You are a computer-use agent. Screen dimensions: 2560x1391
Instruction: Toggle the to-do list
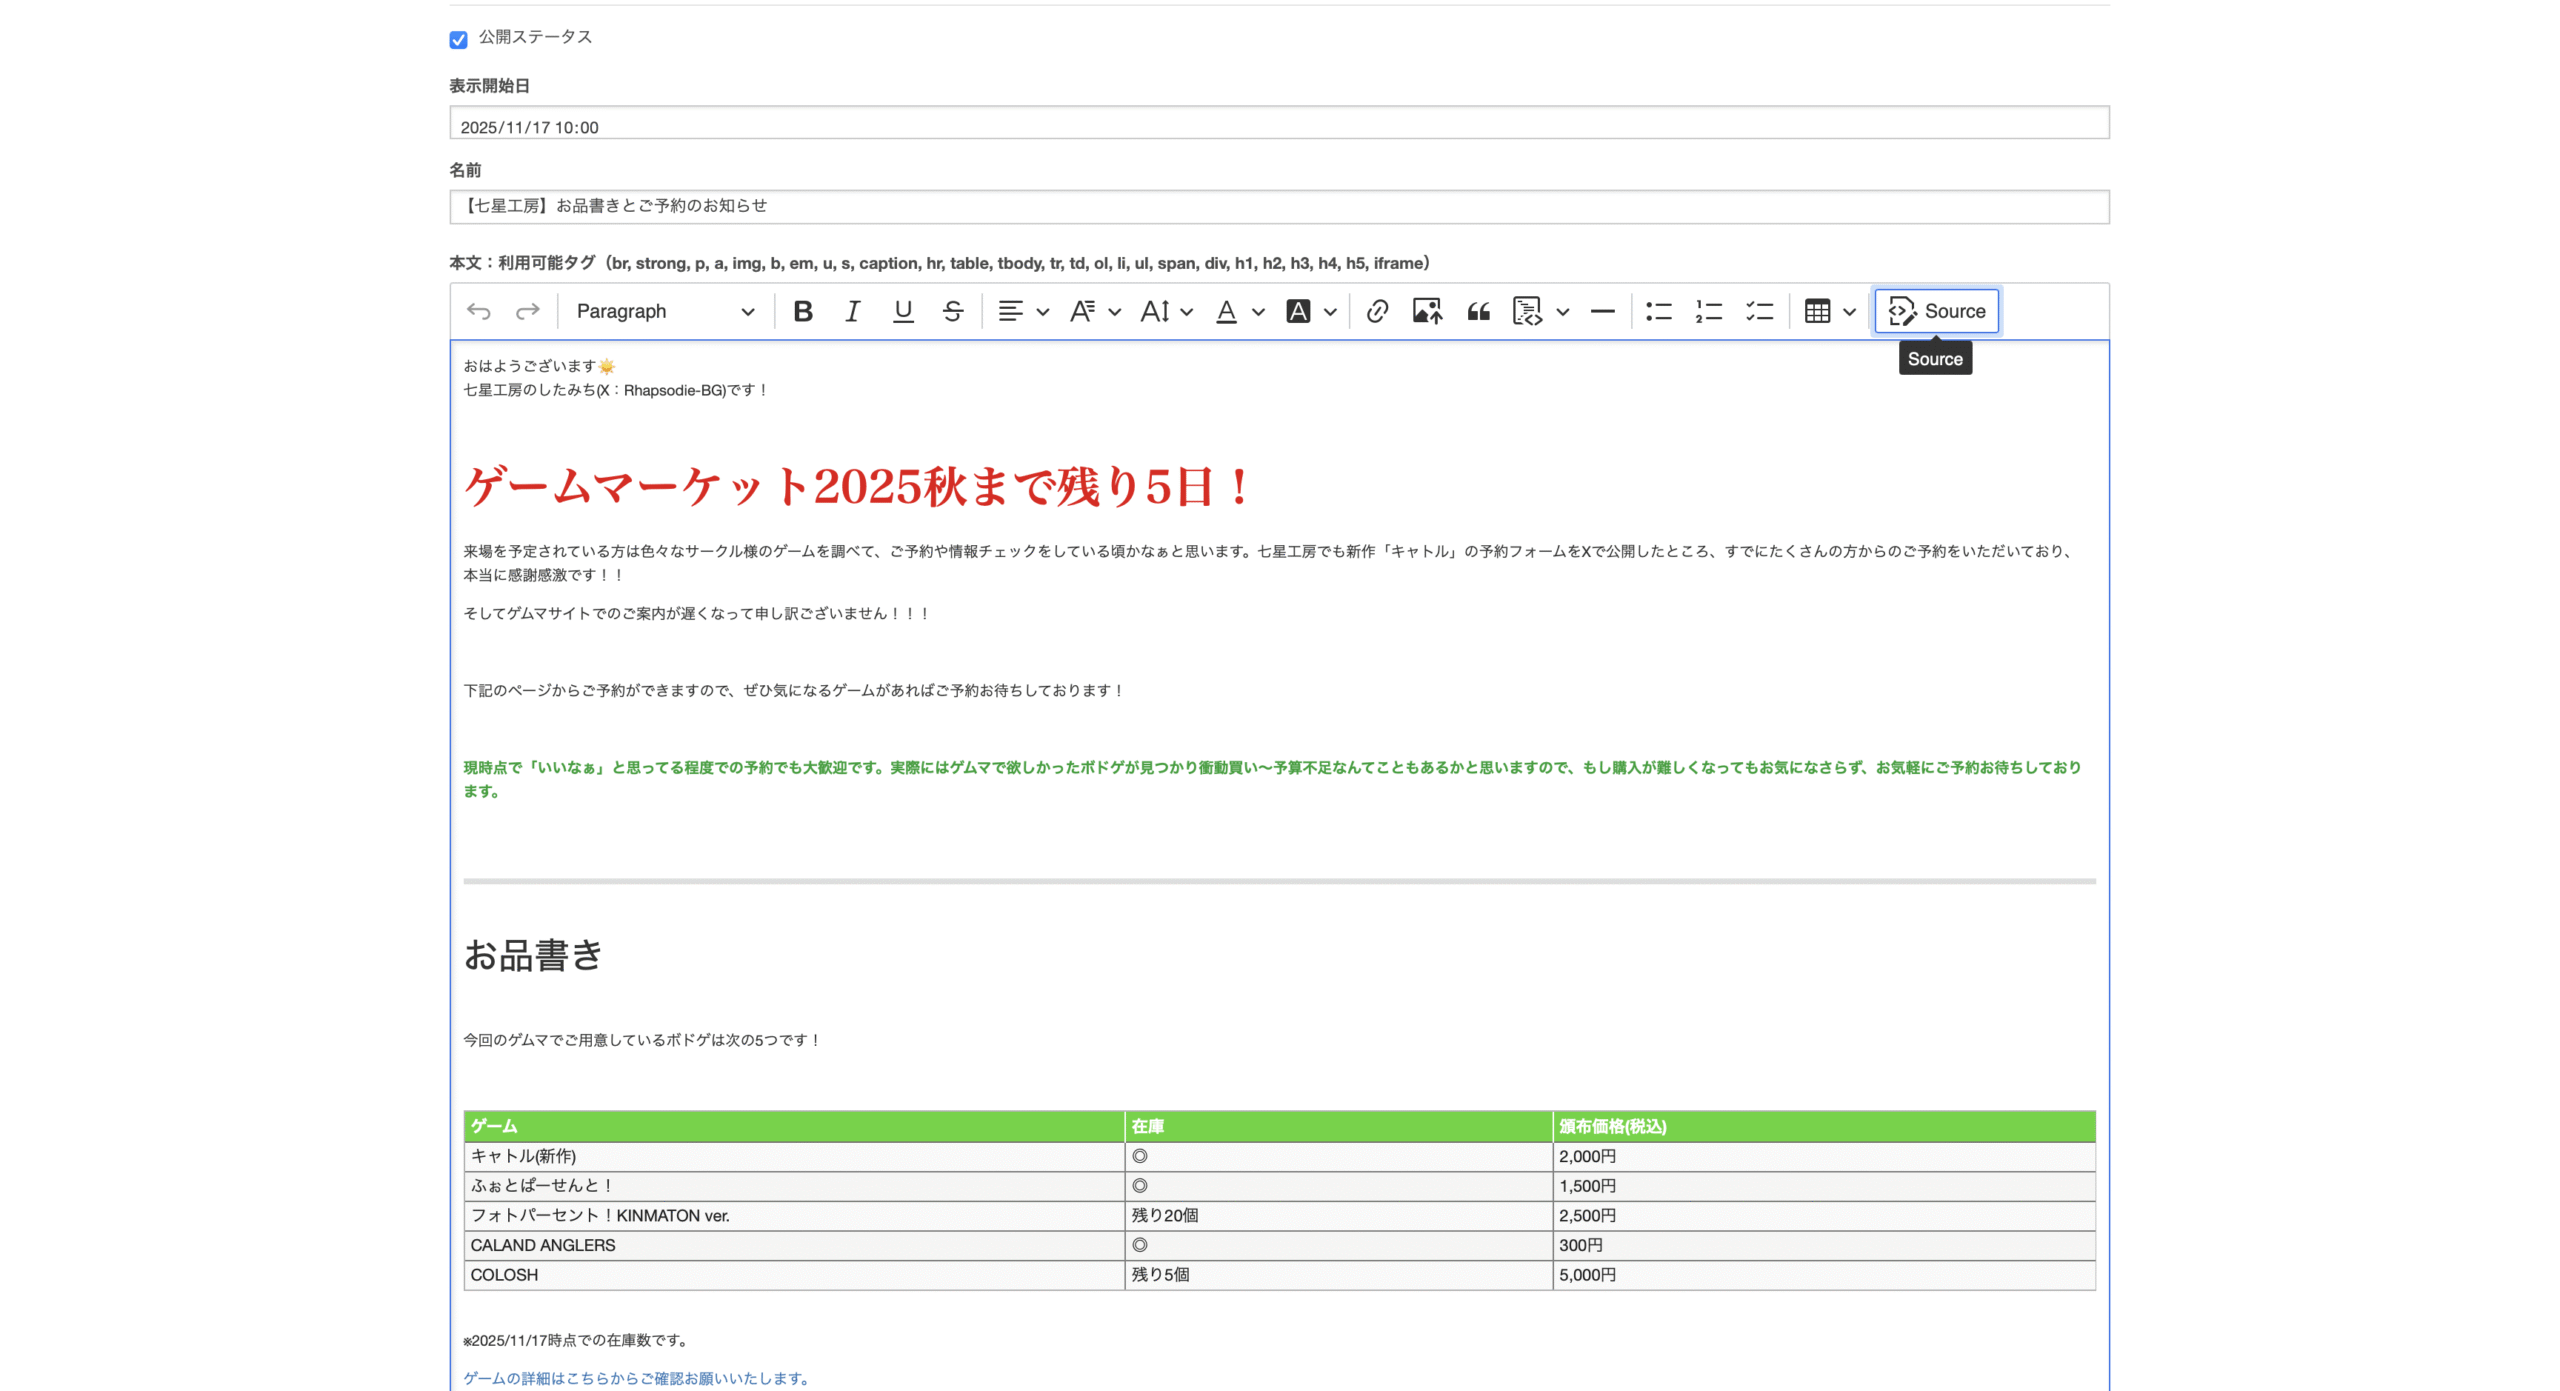point(1759,311)
